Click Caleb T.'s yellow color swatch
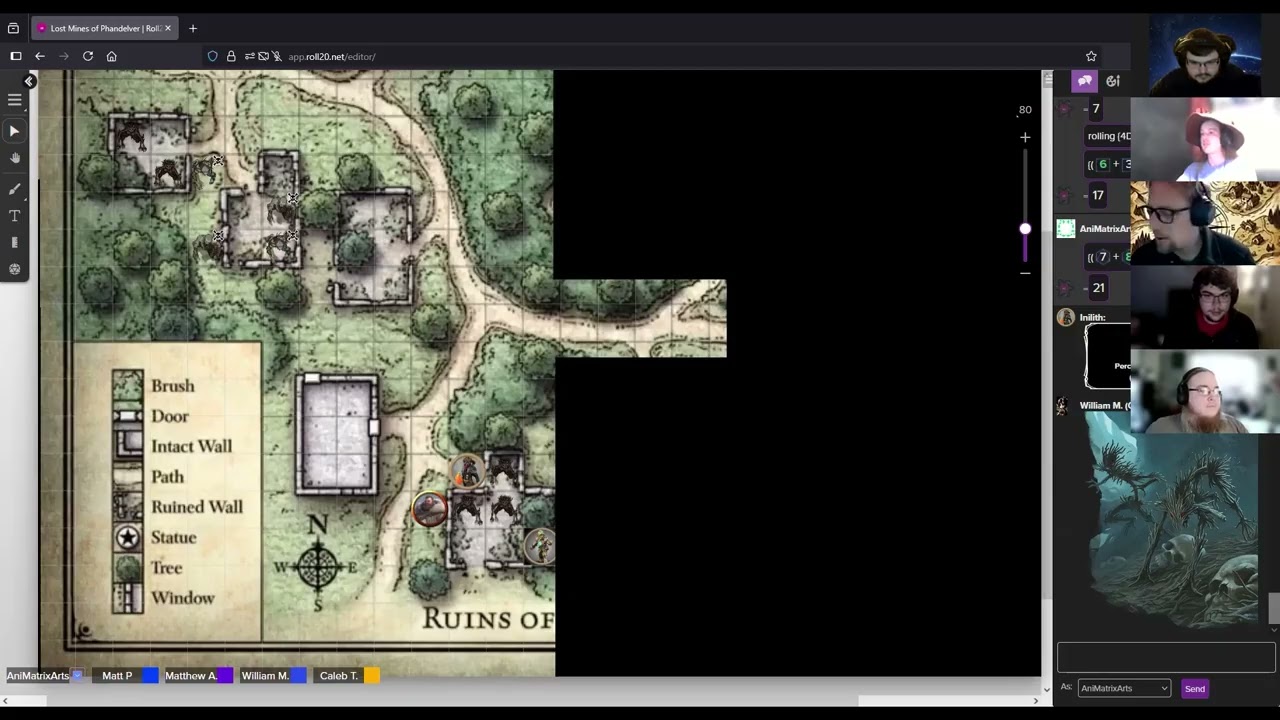Image resolution: width=1280 pixels, height=720 pixels. point(372,676)
